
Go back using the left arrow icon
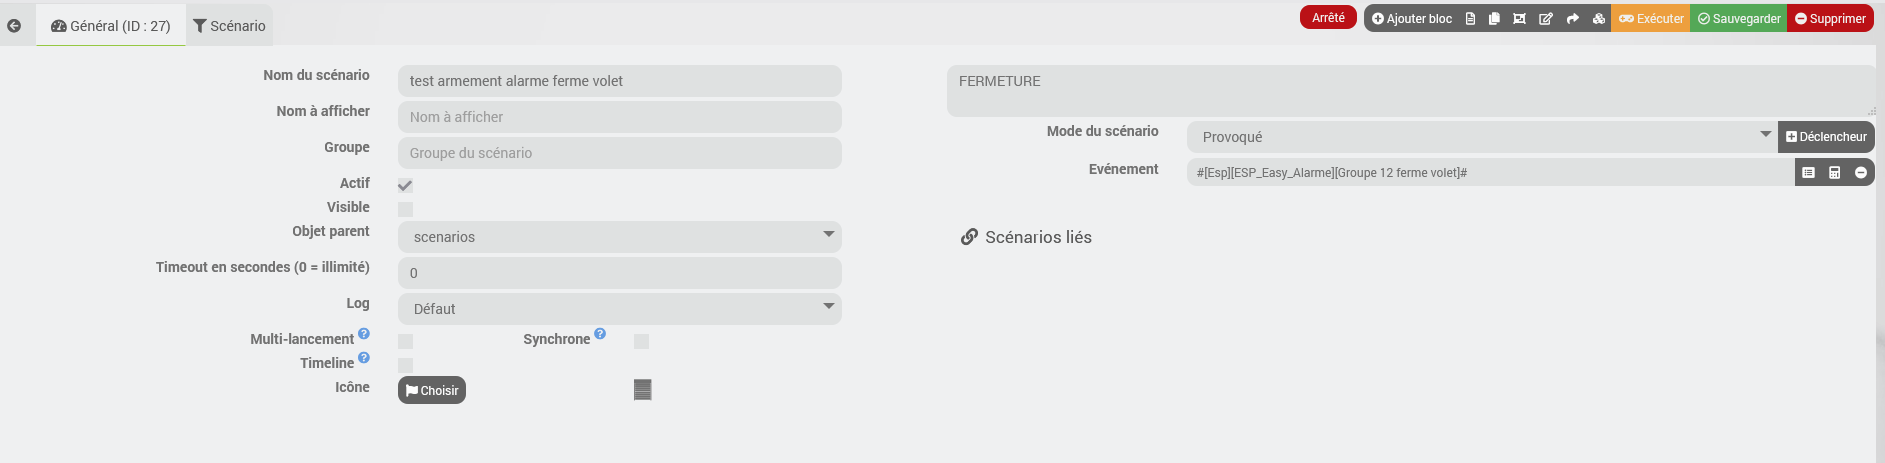point(14,26)
